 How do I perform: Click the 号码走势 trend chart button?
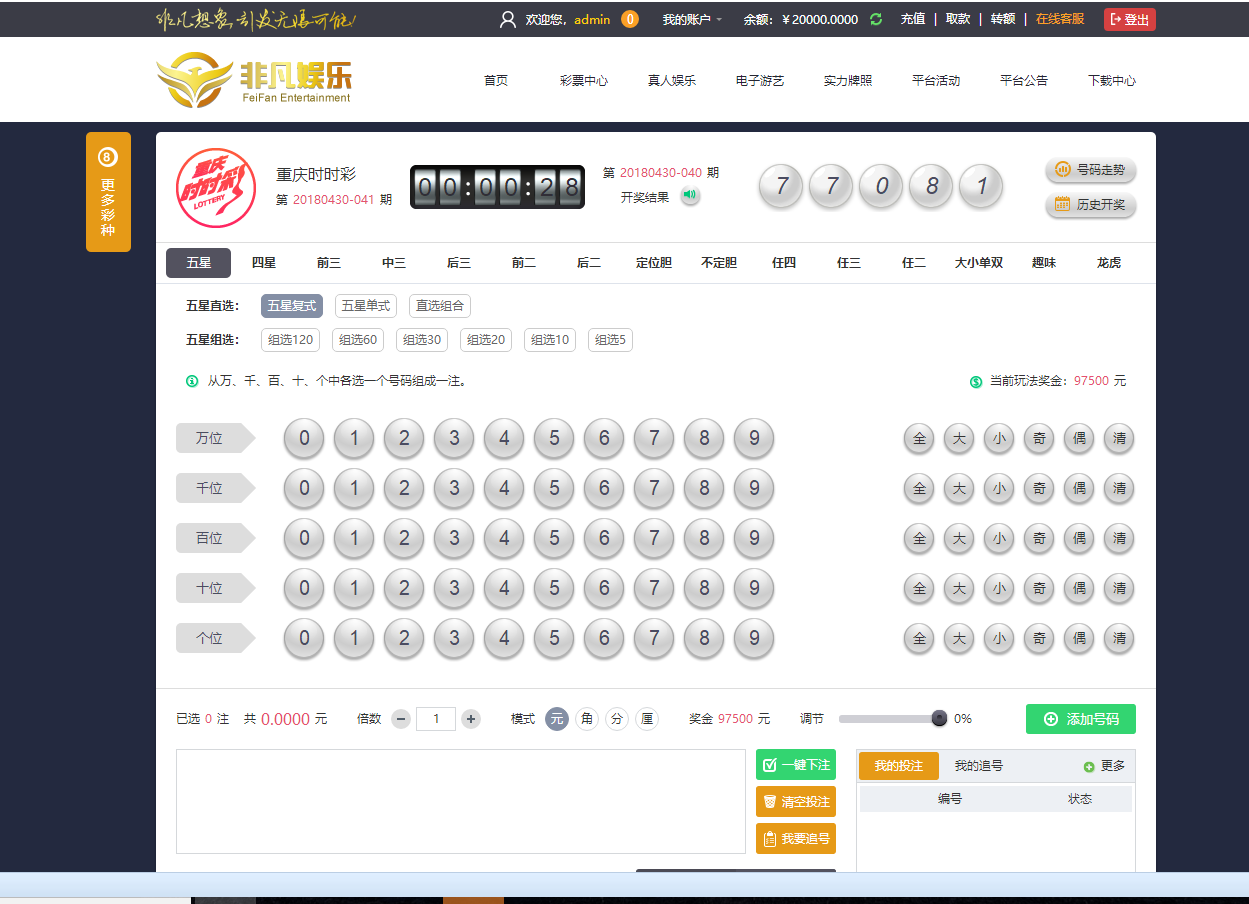click(1091, 170)
